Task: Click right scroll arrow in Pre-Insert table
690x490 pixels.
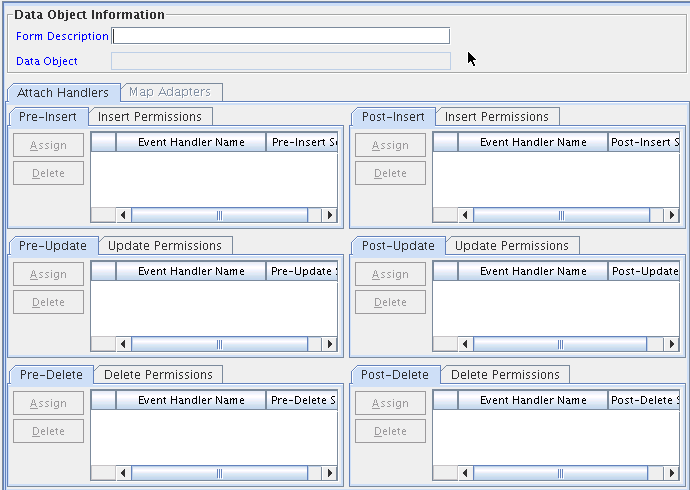Action: tap(329, 215)
